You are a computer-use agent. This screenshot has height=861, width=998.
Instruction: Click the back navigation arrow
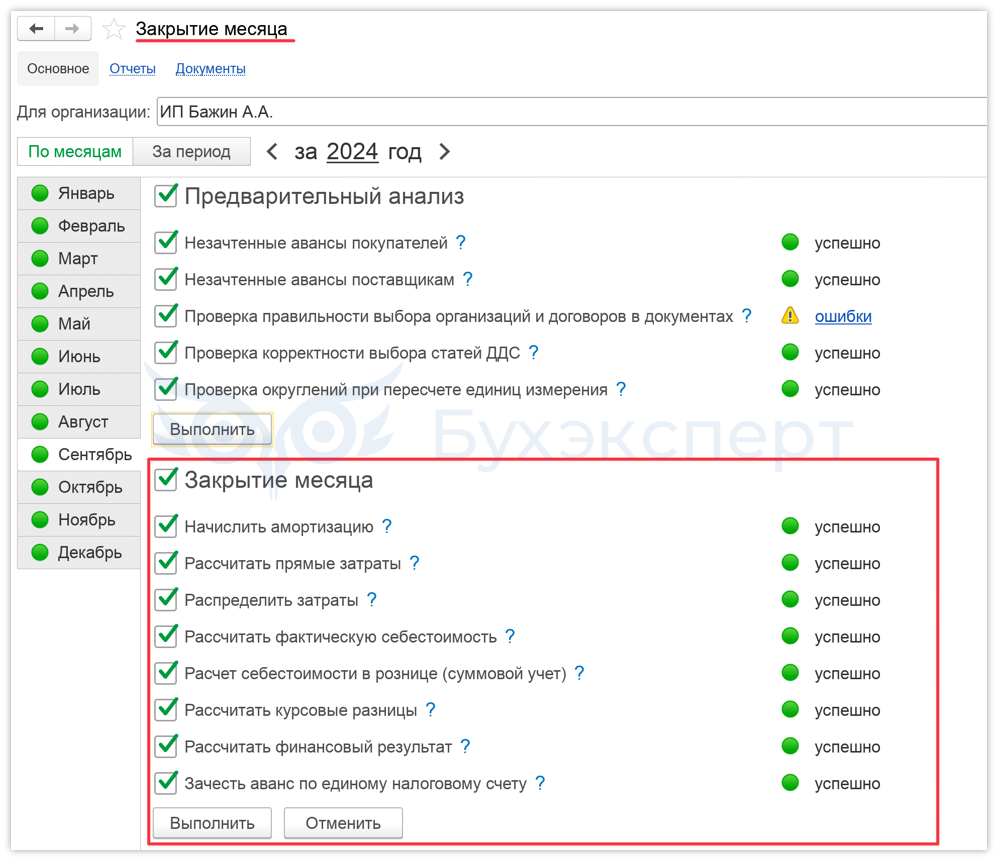[x=36, y=29]
